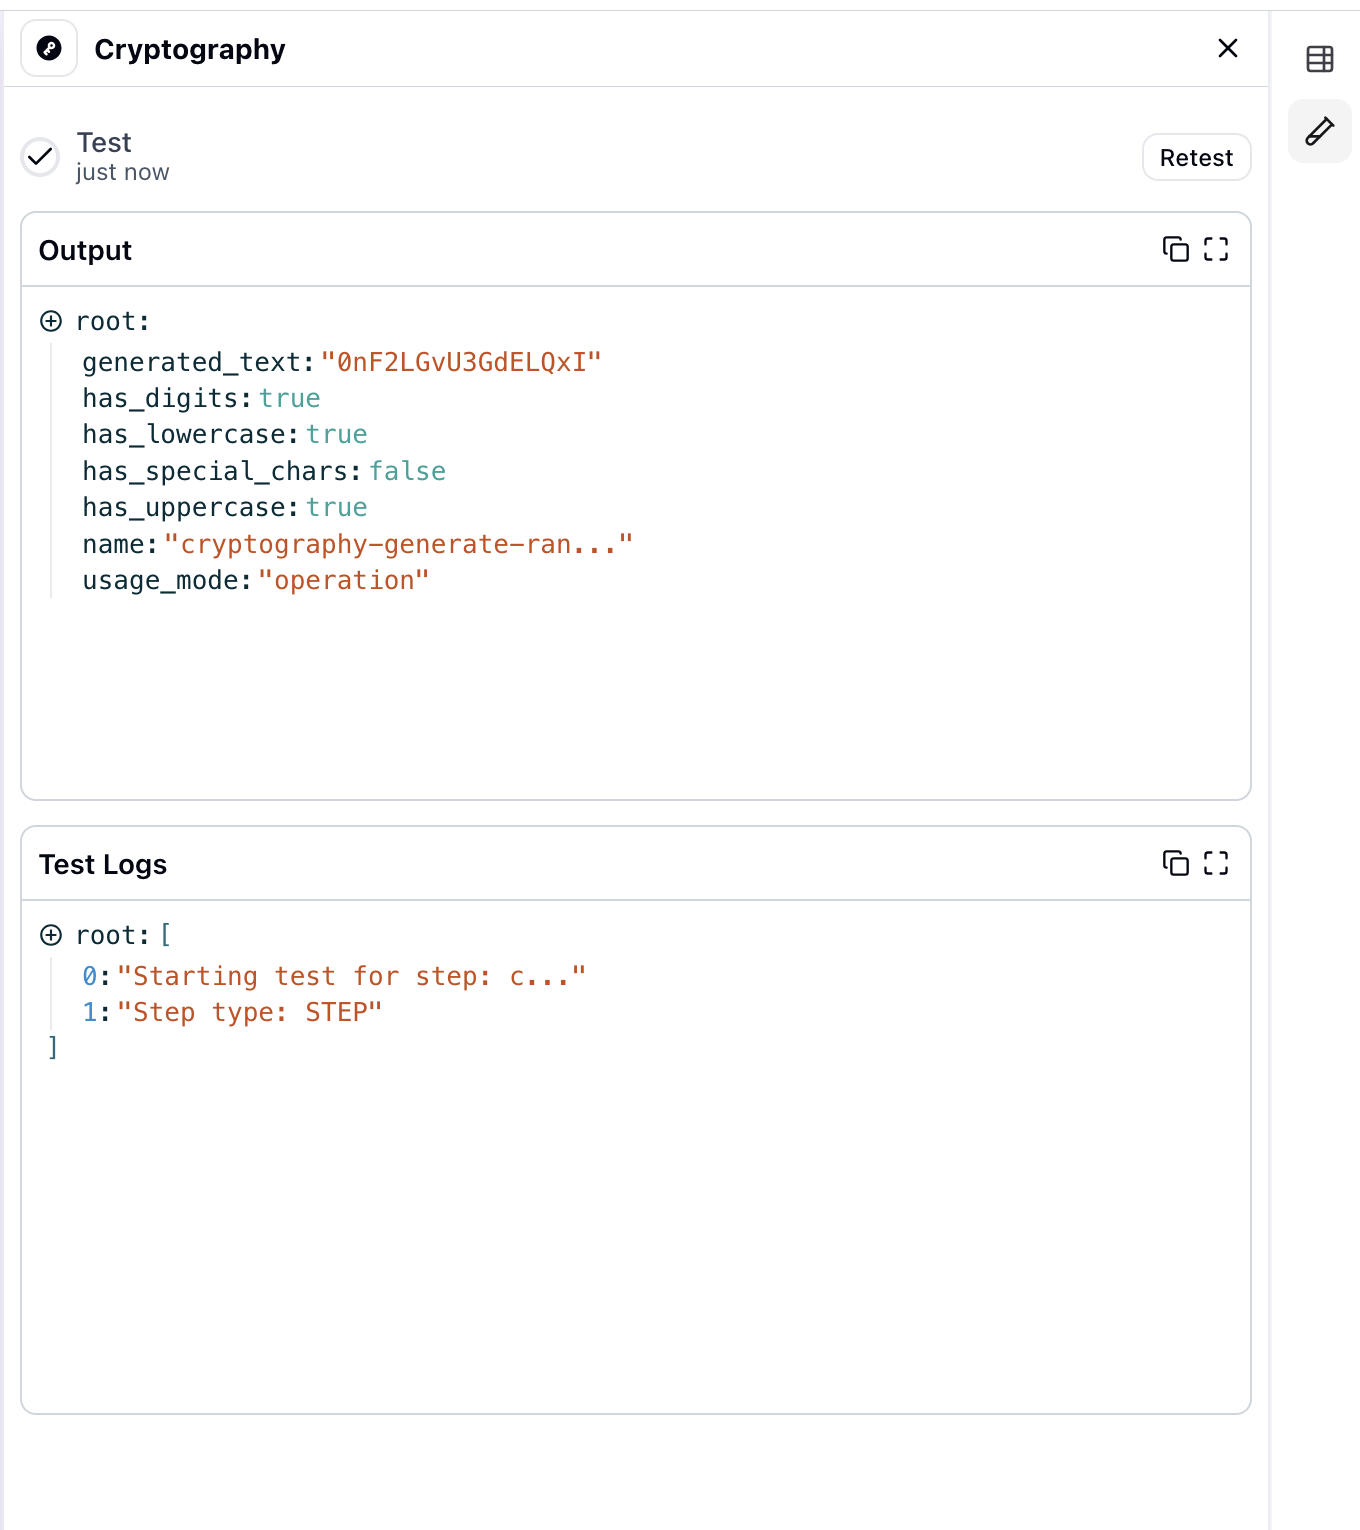The width and height of the screenshot is (1360, 1530).
Task: Click the Cryptography key icon
Action: click(x=49, y=48)
